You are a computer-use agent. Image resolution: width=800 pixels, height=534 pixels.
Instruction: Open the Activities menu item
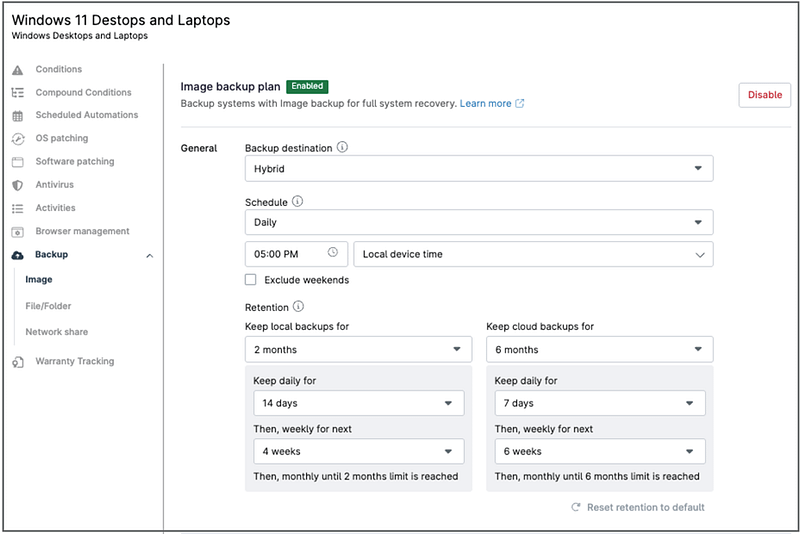[x=56, y=208]
